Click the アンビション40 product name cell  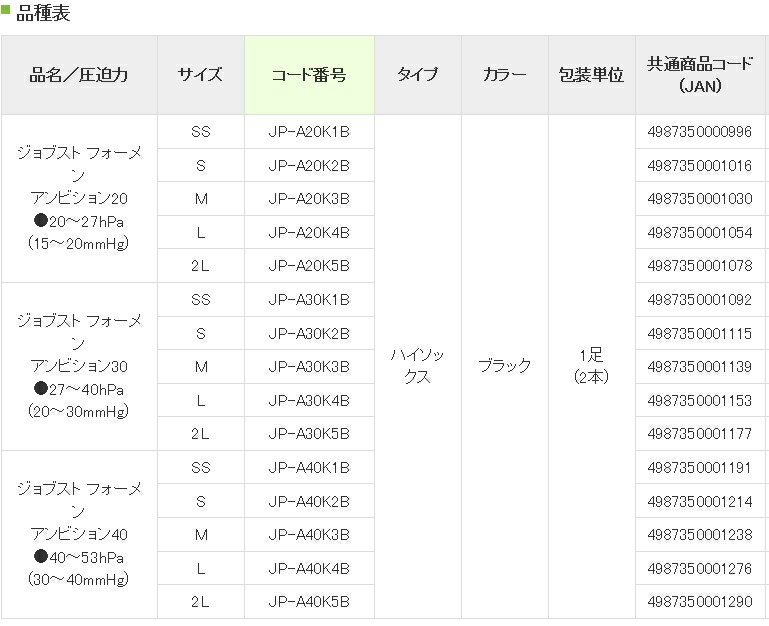pos(79,534)
